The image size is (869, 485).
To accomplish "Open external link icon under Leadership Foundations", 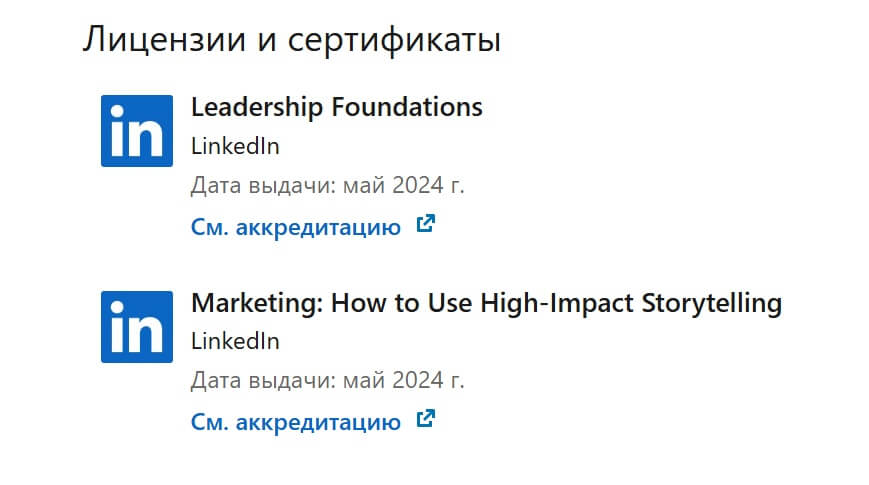I will click(x=426, y=224).
